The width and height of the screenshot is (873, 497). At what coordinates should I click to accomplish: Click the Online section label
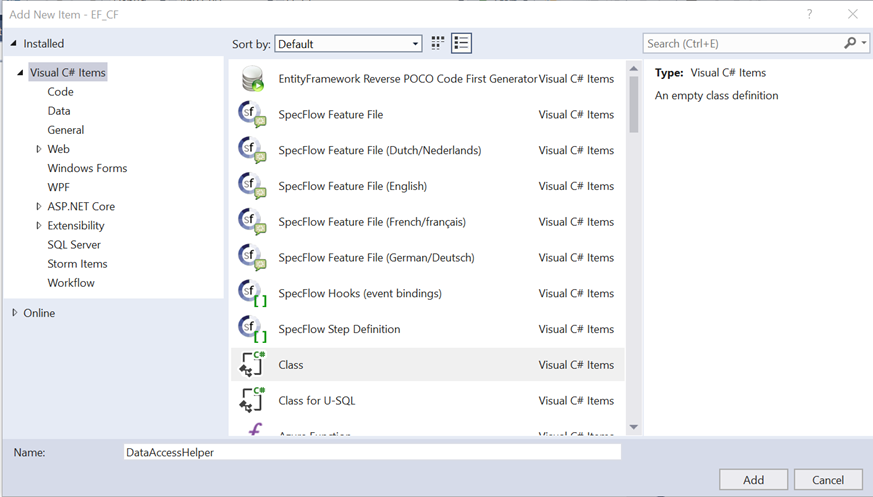coord(39,313)
